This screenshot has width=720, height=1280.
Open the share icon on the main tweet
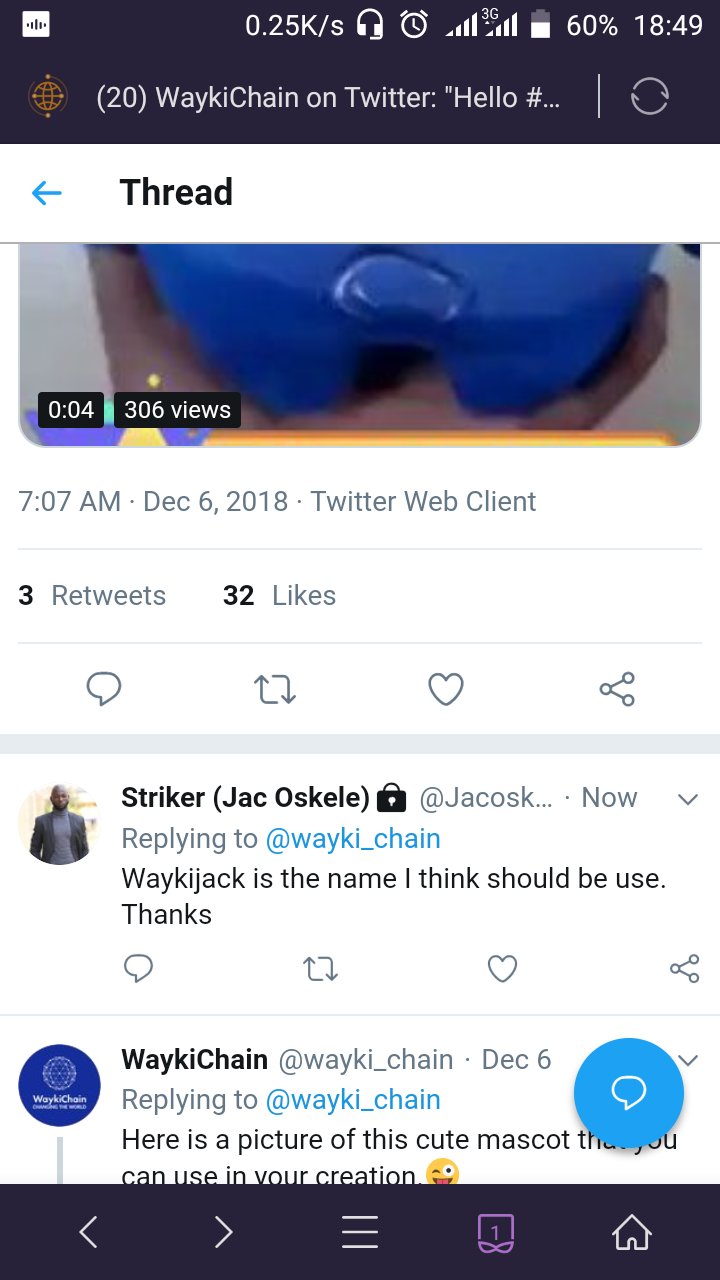click(617, 689)
